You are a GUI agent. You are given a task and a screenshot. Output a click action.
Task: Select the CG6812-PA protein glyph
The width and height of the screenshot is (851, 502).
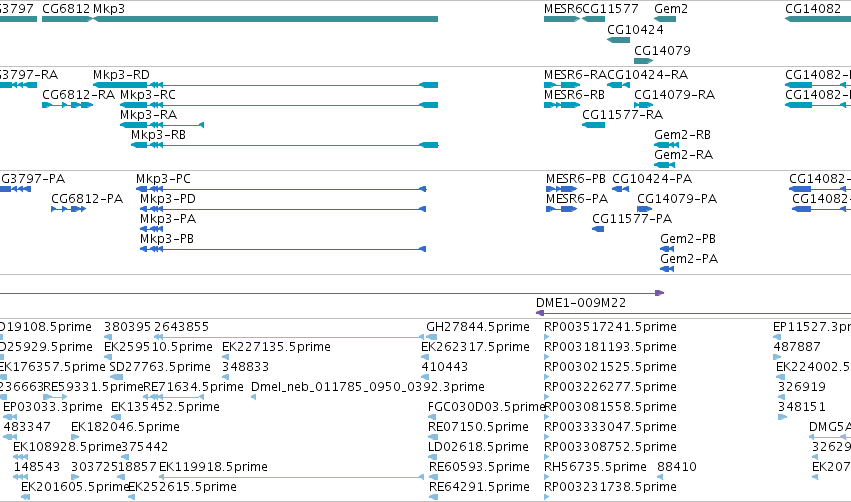click(68, 209)
